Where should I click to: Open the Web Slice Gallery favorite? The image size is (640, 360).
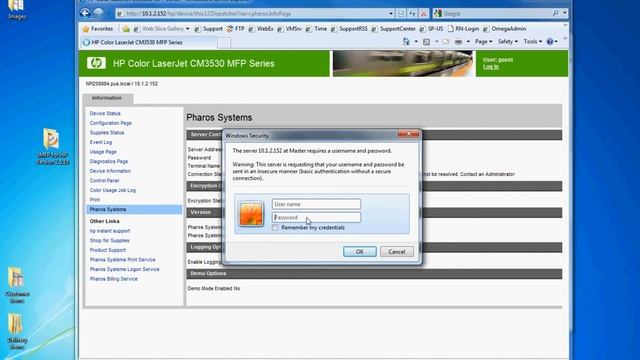[162, 29]
